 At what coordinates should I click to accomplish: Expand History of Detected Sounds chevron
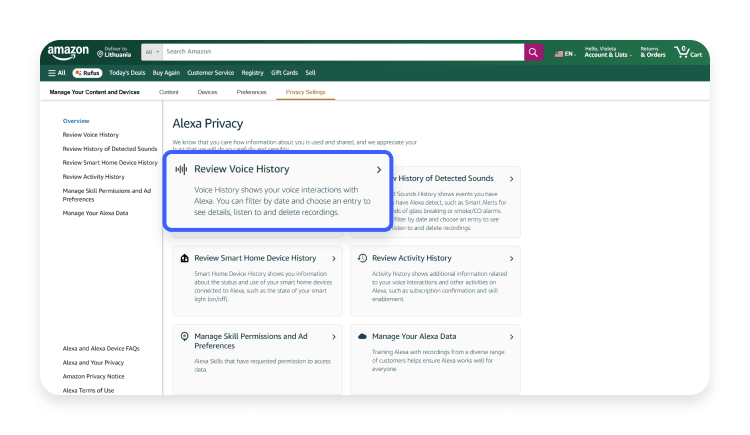511,178
